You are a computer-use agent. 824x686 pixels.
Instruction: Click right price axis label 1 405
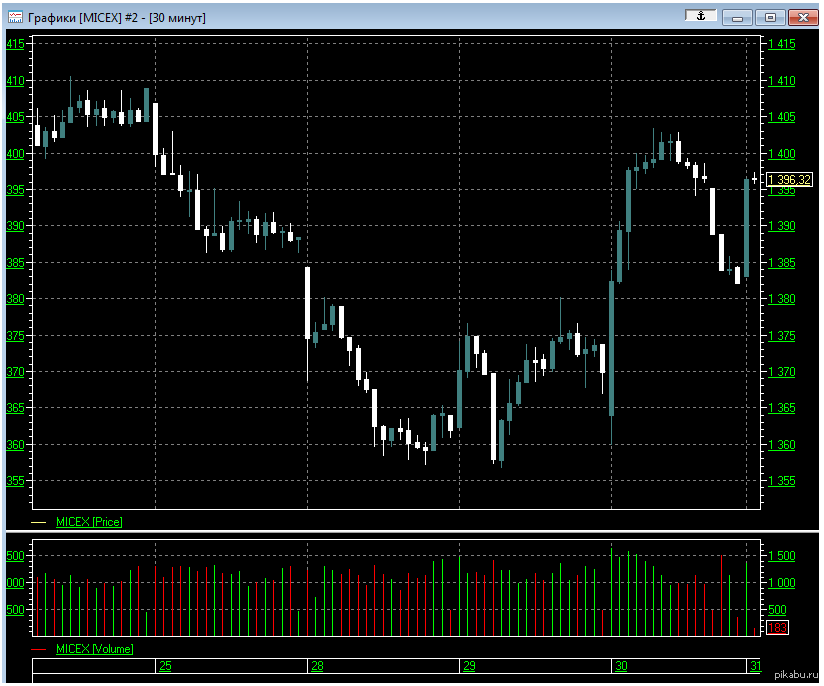[x=782, y=117]
